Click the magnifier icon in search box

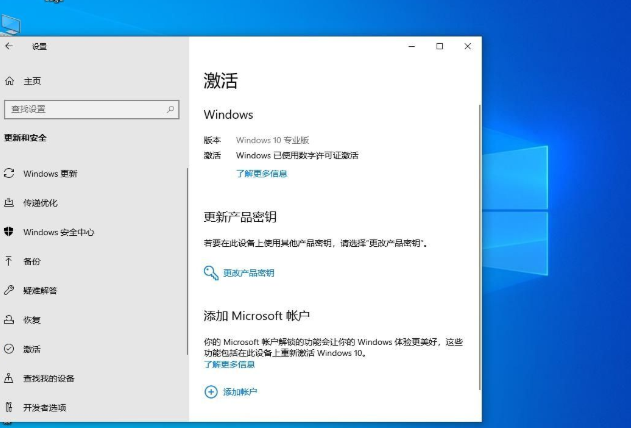pyautogui.click(x=171, y=108)
